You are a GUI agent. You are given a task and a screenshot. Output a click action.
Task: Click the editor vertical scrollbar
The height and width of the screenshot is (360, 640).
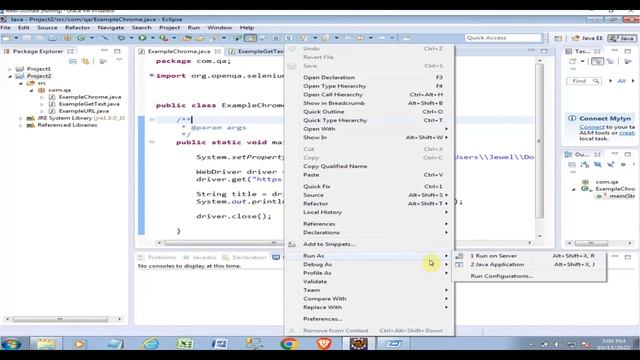coord(540,141)
